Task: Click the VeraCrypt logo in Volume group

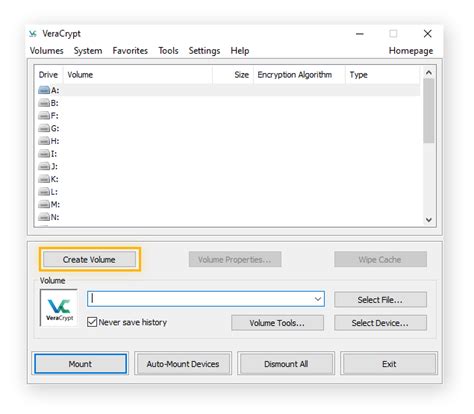Action: click(59, 307)
